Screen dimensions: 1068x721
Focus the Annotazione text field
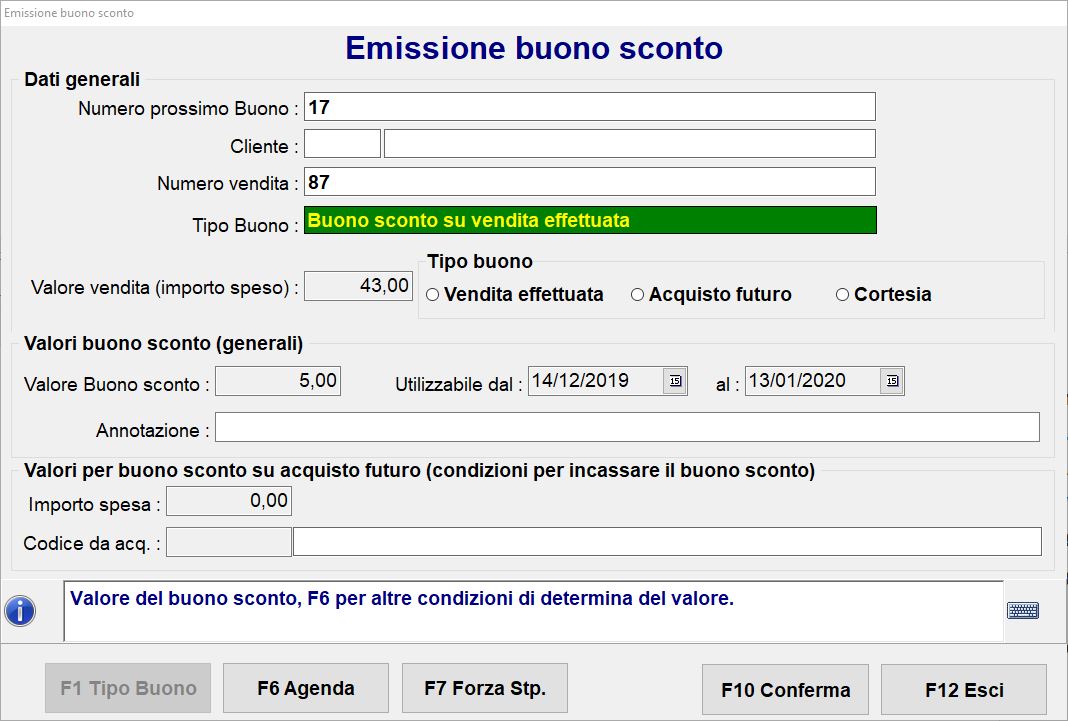(627, 427)
